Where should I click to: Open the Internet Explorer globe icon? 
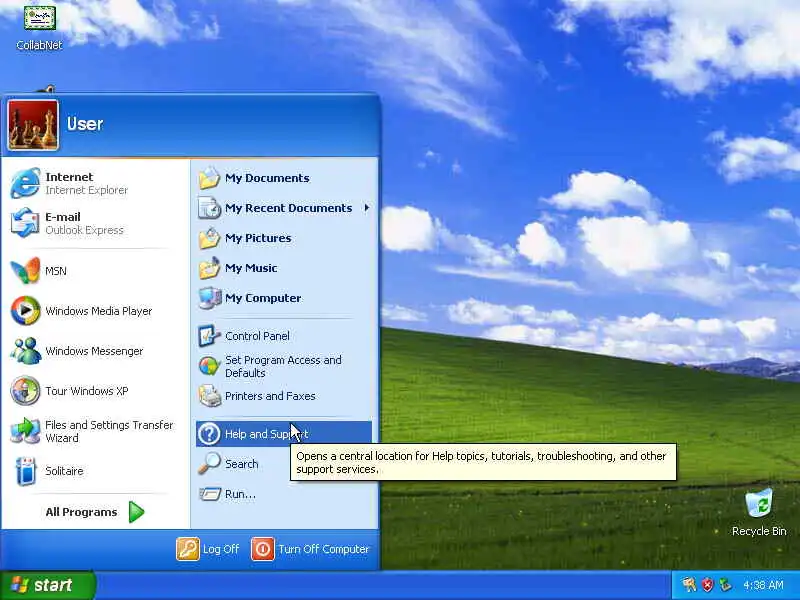[25, 183]
